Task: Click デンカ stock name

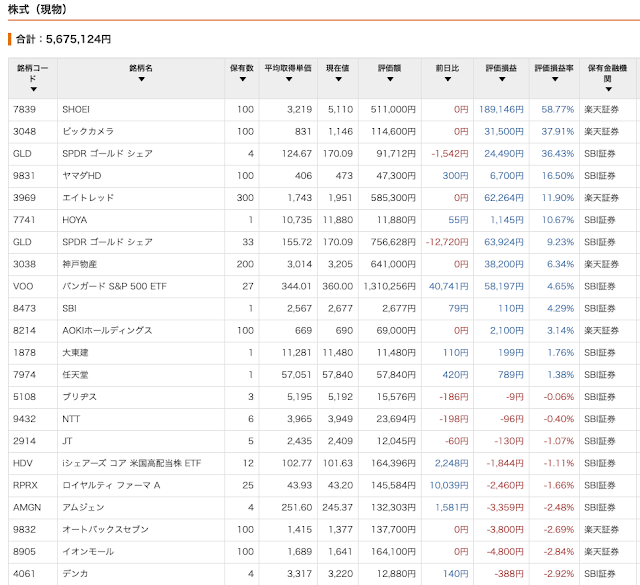Action: click(75, 574)
